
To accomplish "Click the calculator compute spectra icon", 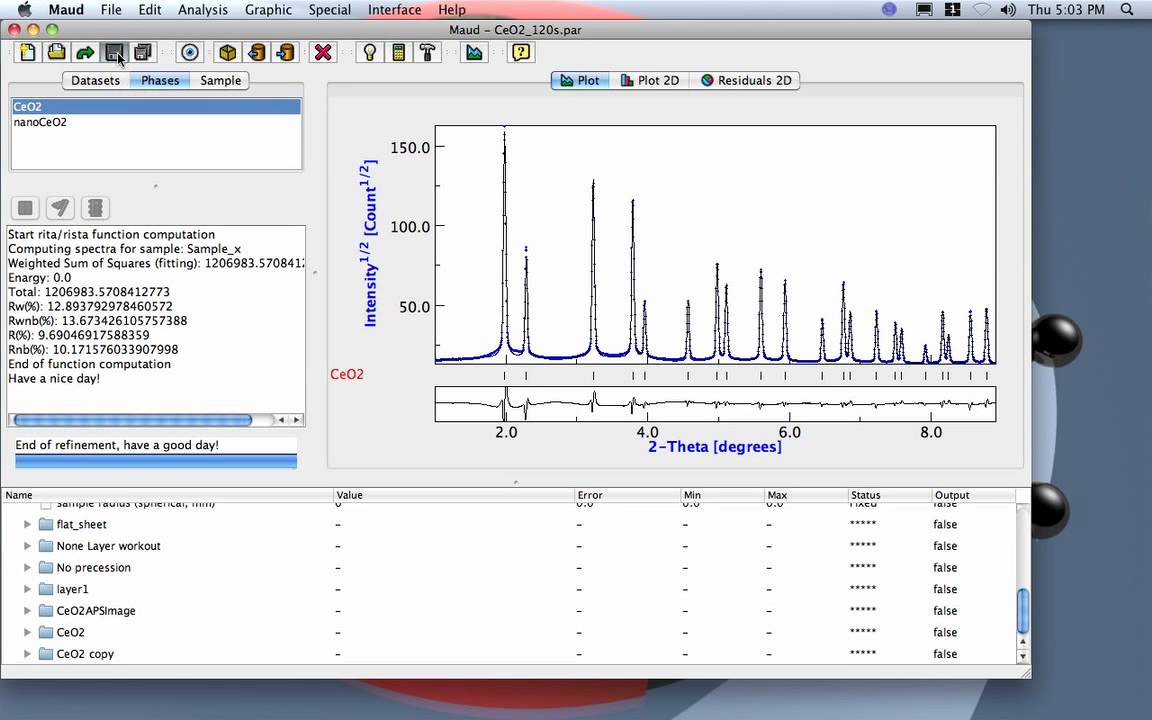I will pyautogui.click(x=399, y=52).
